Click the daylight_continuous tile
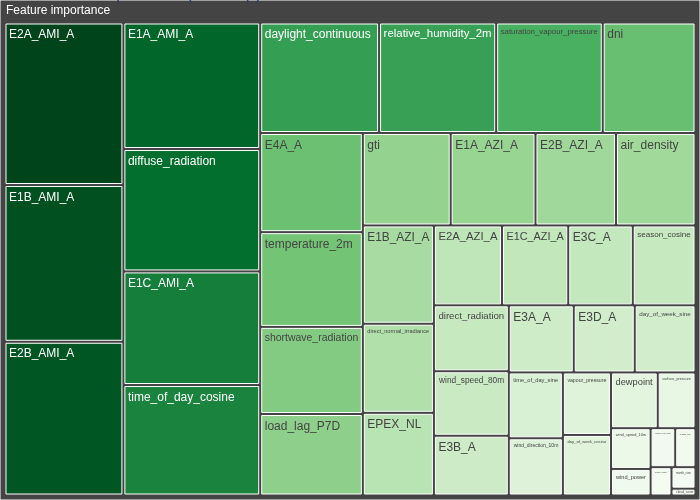Viewport: 700px width, 500px height. [x=319, y=78]
